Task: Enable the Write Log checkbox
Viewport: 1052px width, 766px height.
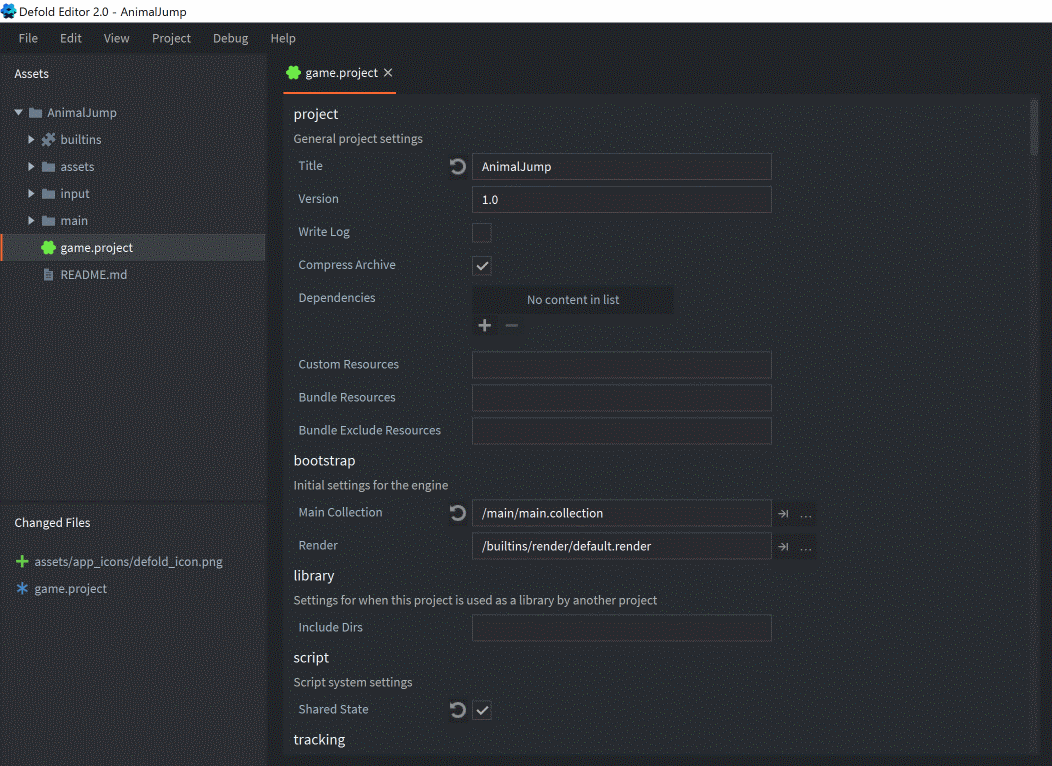Action: [482, 233]
